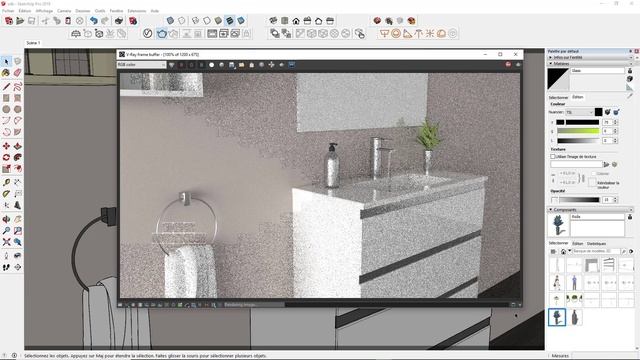Switch to the Édition tab in Matières
Image resolution: width=640 pixels, height=360 pixels.
[578, 97]
